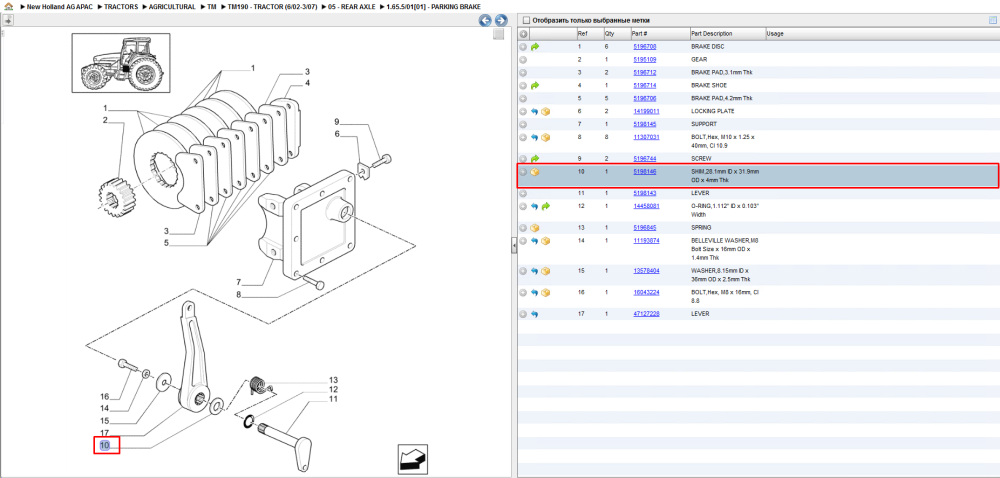
Task: Click the green arrow icon for O-RING row
Action: click(x=545, y=206)
